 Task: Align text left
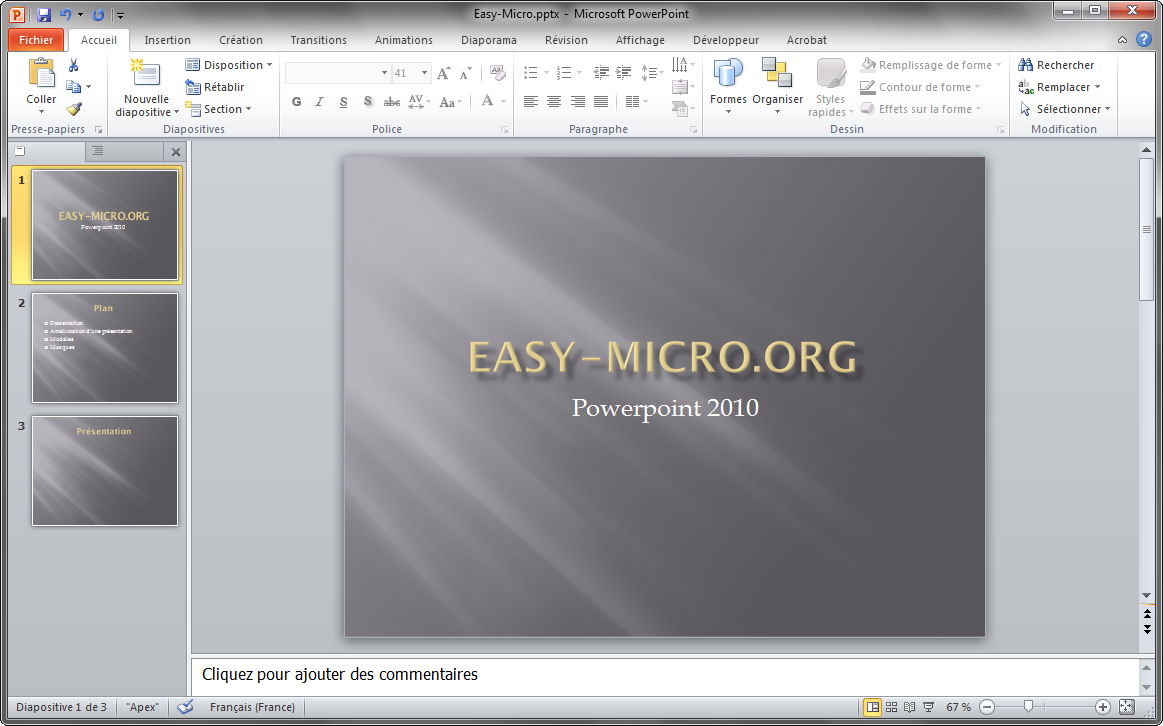coord(530,102)
